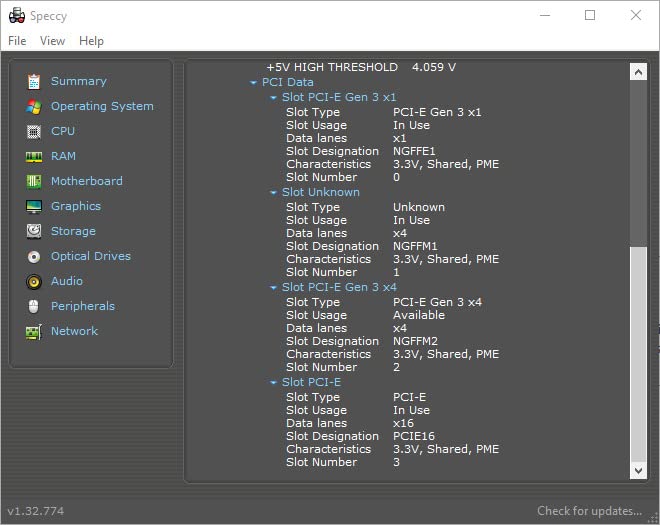Collapse the PCI Data tree node
The width and height of the screenshot is (660, 525).
pos(254,83)
